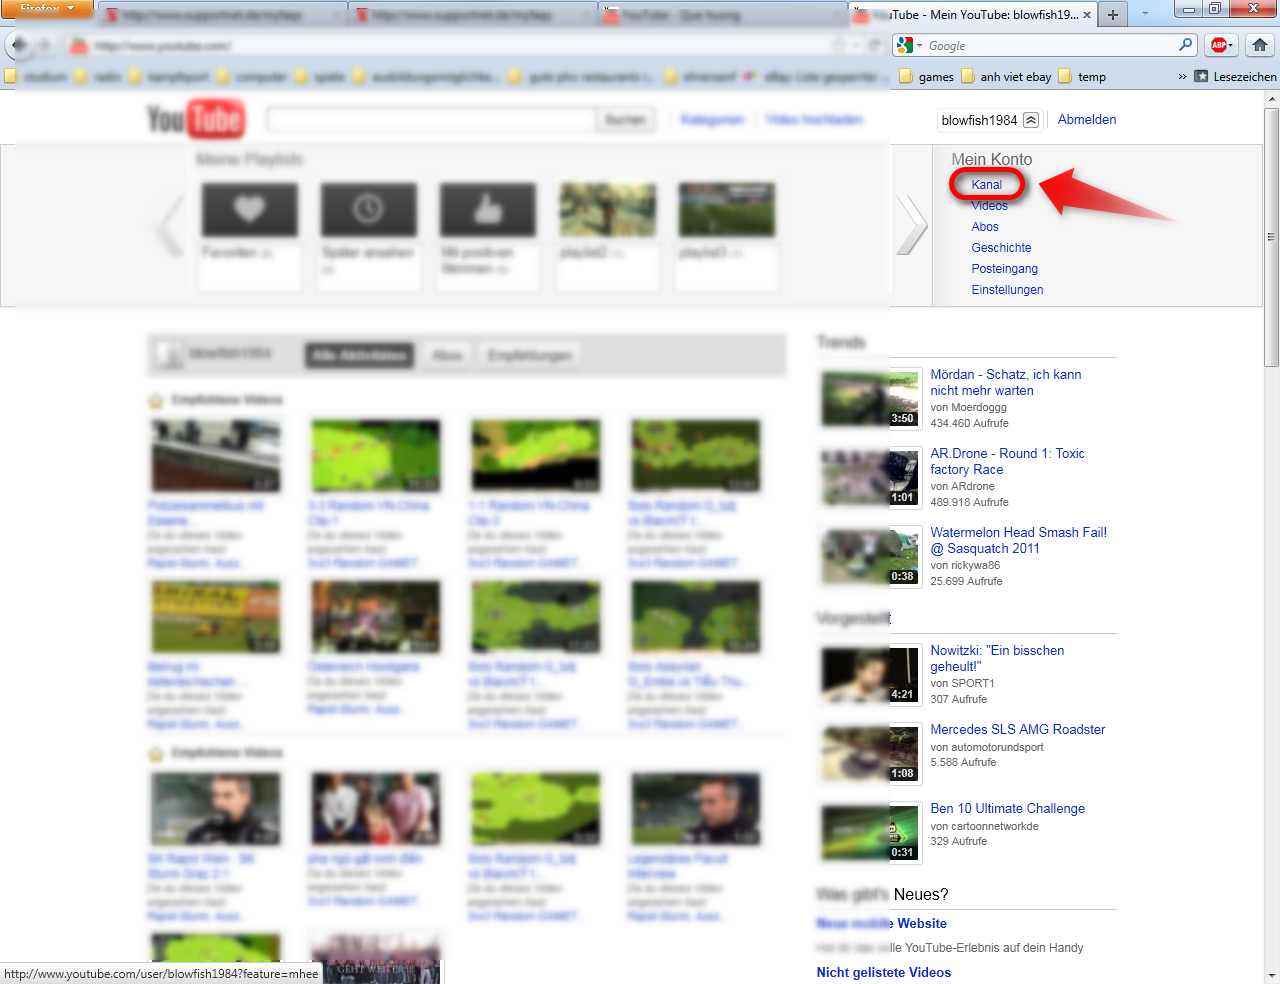Click the Video hochladen link

tap(812, 119)
